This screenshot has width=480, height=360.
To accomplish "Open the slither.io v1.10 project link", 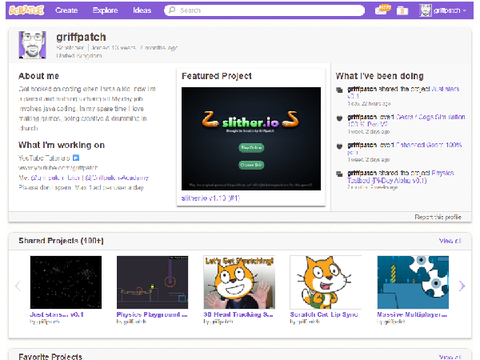I will point(211,198).
